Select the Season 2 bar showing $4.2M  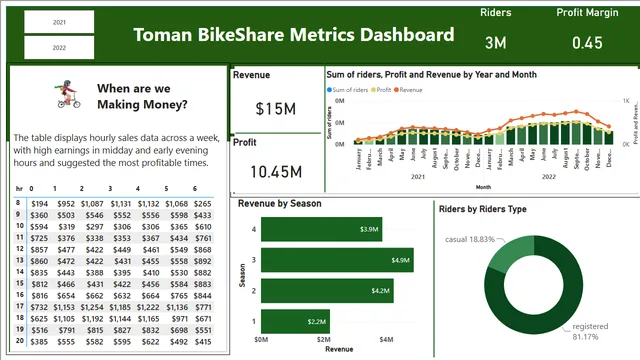click(327, 291)
